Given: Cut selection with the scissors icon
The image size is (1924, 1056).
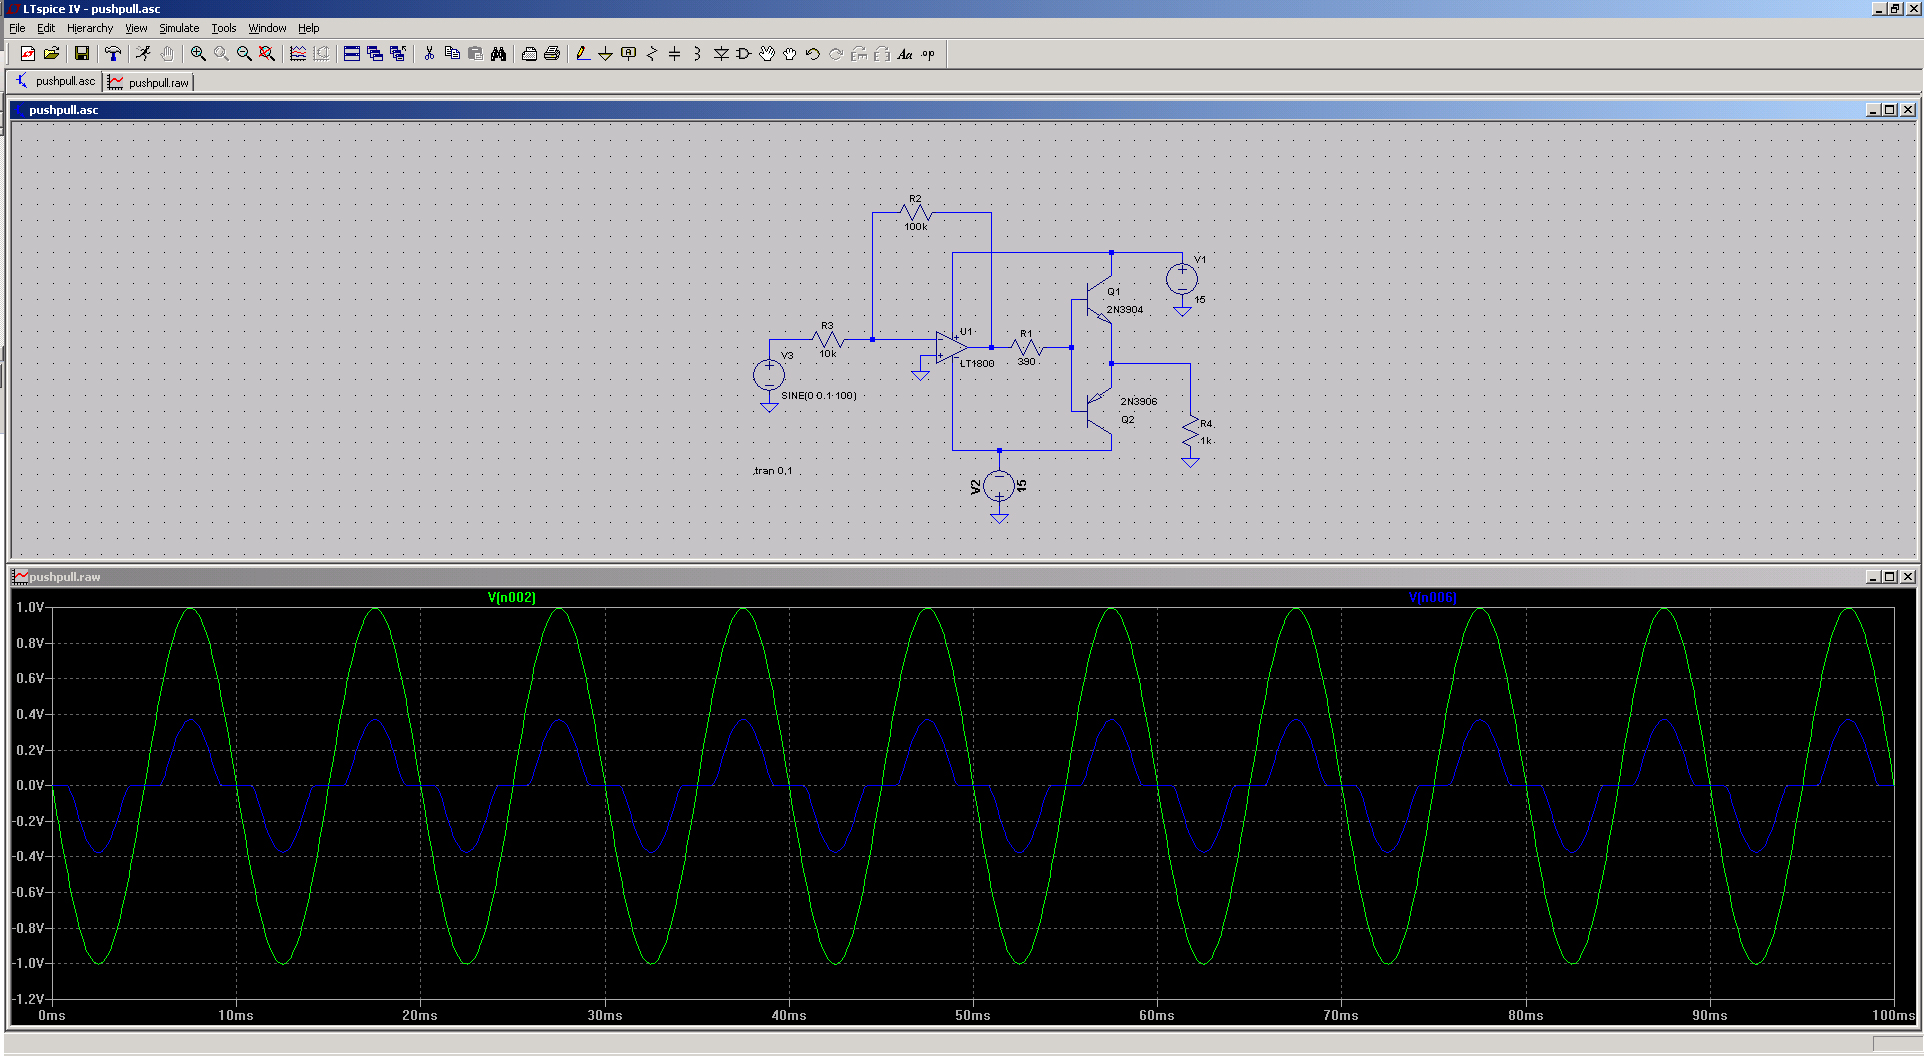Looking at the screenshot, I should click(x=429, y=54).
